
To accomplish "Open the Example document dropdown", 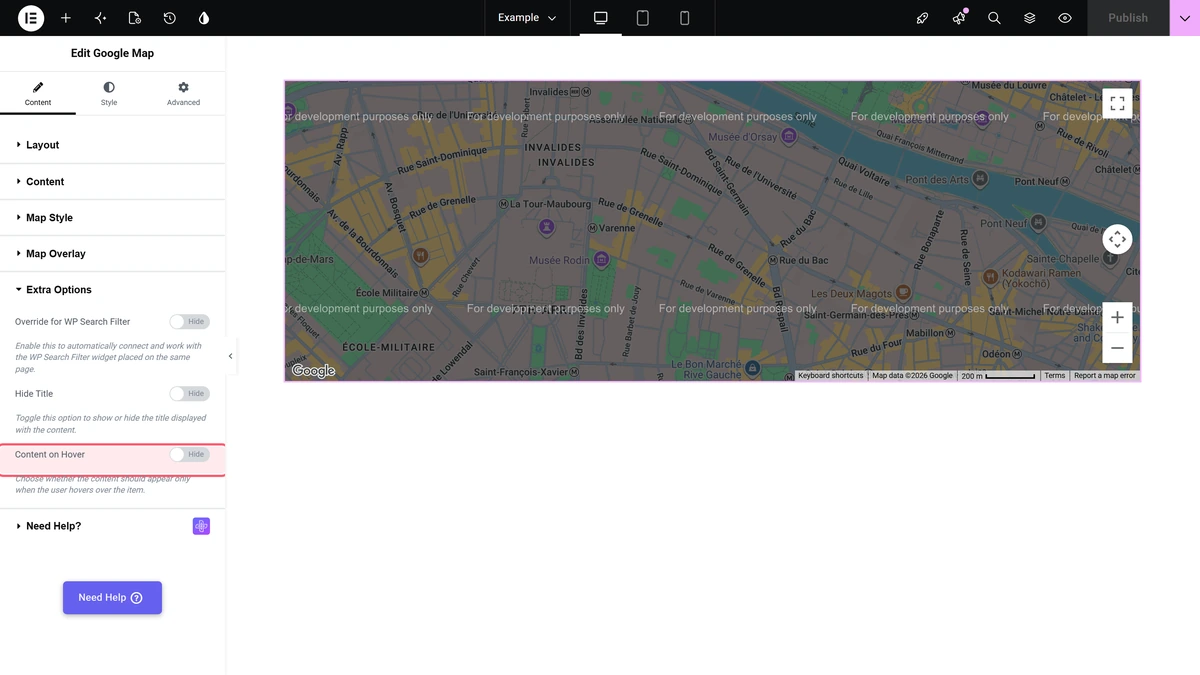I will pos(527,18).
